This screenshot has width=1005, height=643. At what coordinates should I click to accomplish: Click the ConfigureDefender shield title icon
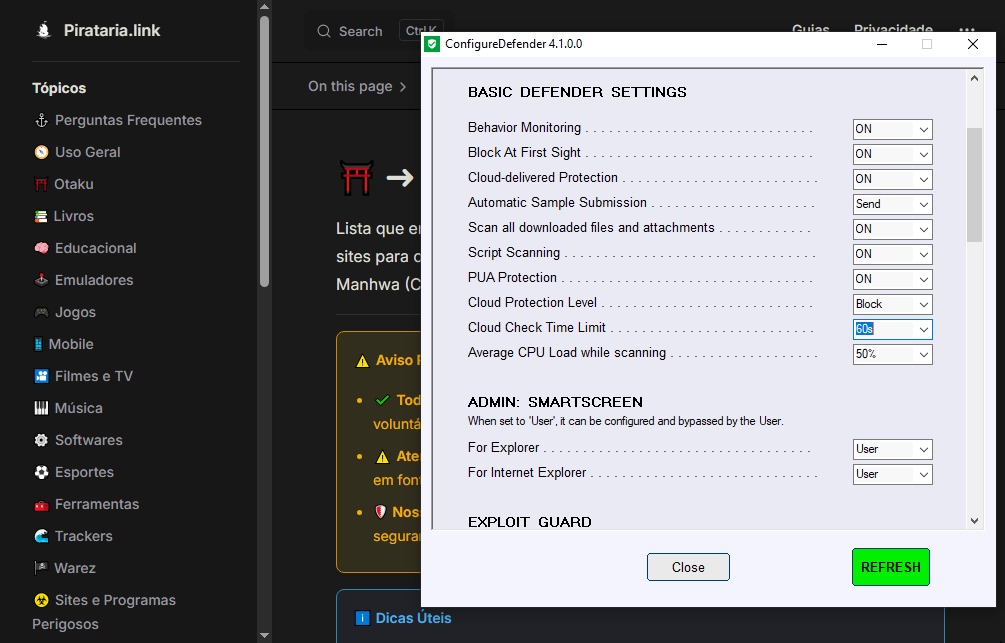433,44
